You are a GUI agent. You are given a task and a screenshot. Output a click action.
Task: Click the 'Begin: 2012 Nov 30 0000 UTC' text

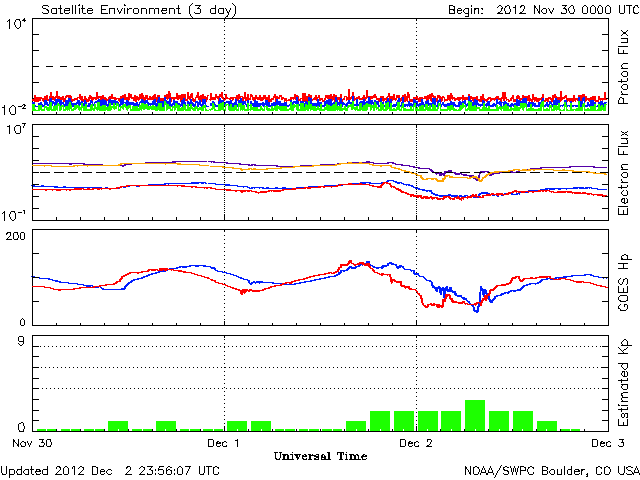pos(544,10)
